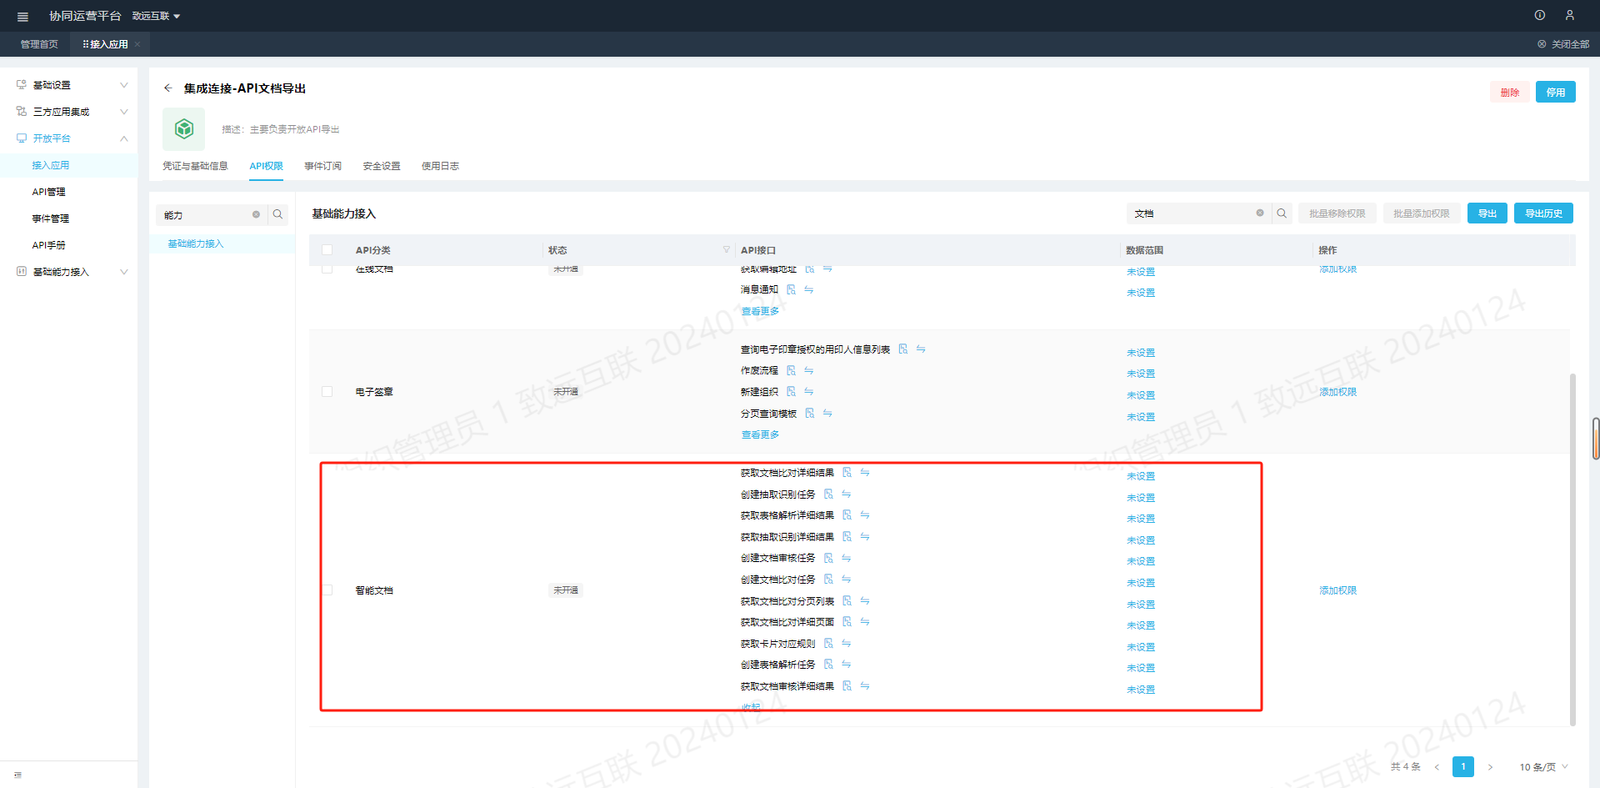Click the swap arrows icon beside 分页查询模板
This screenshot has height=788, width=1600.
pos(828,413)
